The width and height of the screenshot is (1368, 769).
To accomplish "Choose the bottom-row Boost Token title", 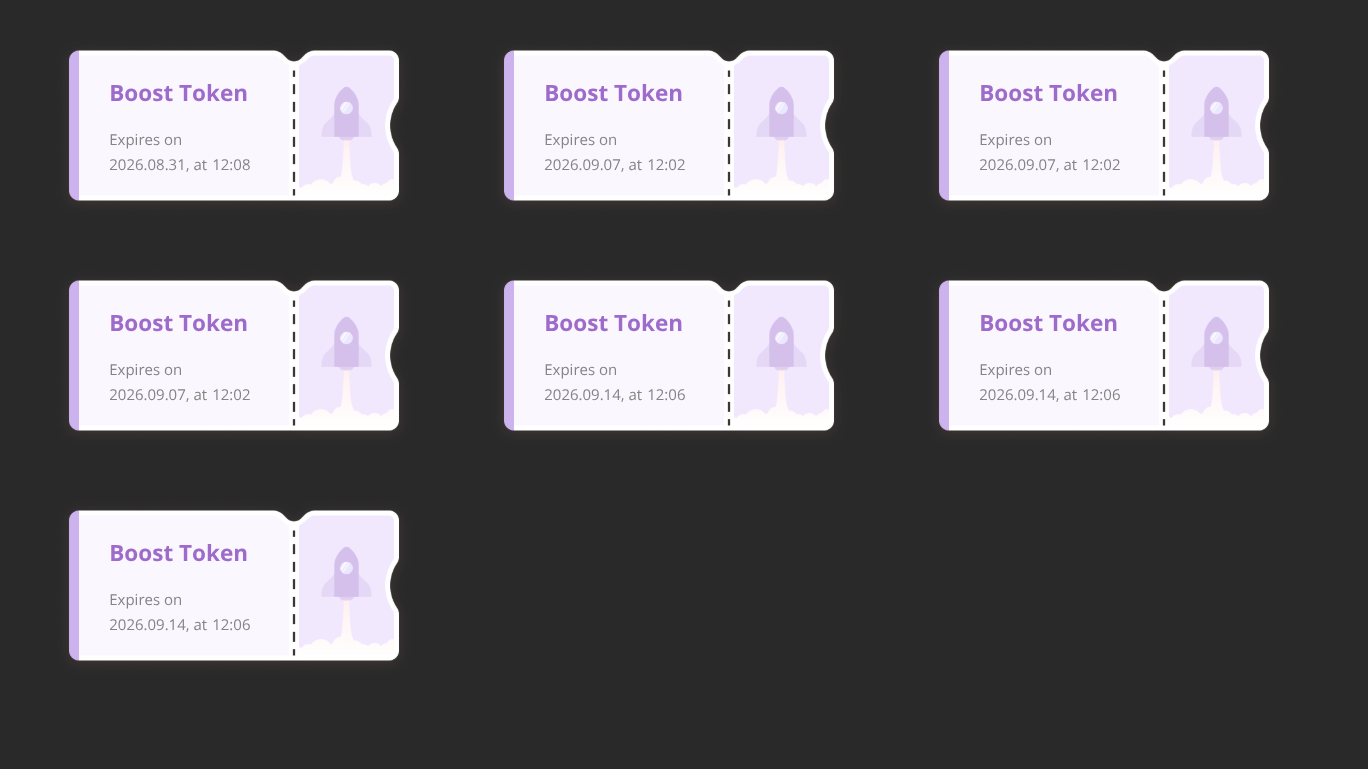I will (x=178, y=553).
